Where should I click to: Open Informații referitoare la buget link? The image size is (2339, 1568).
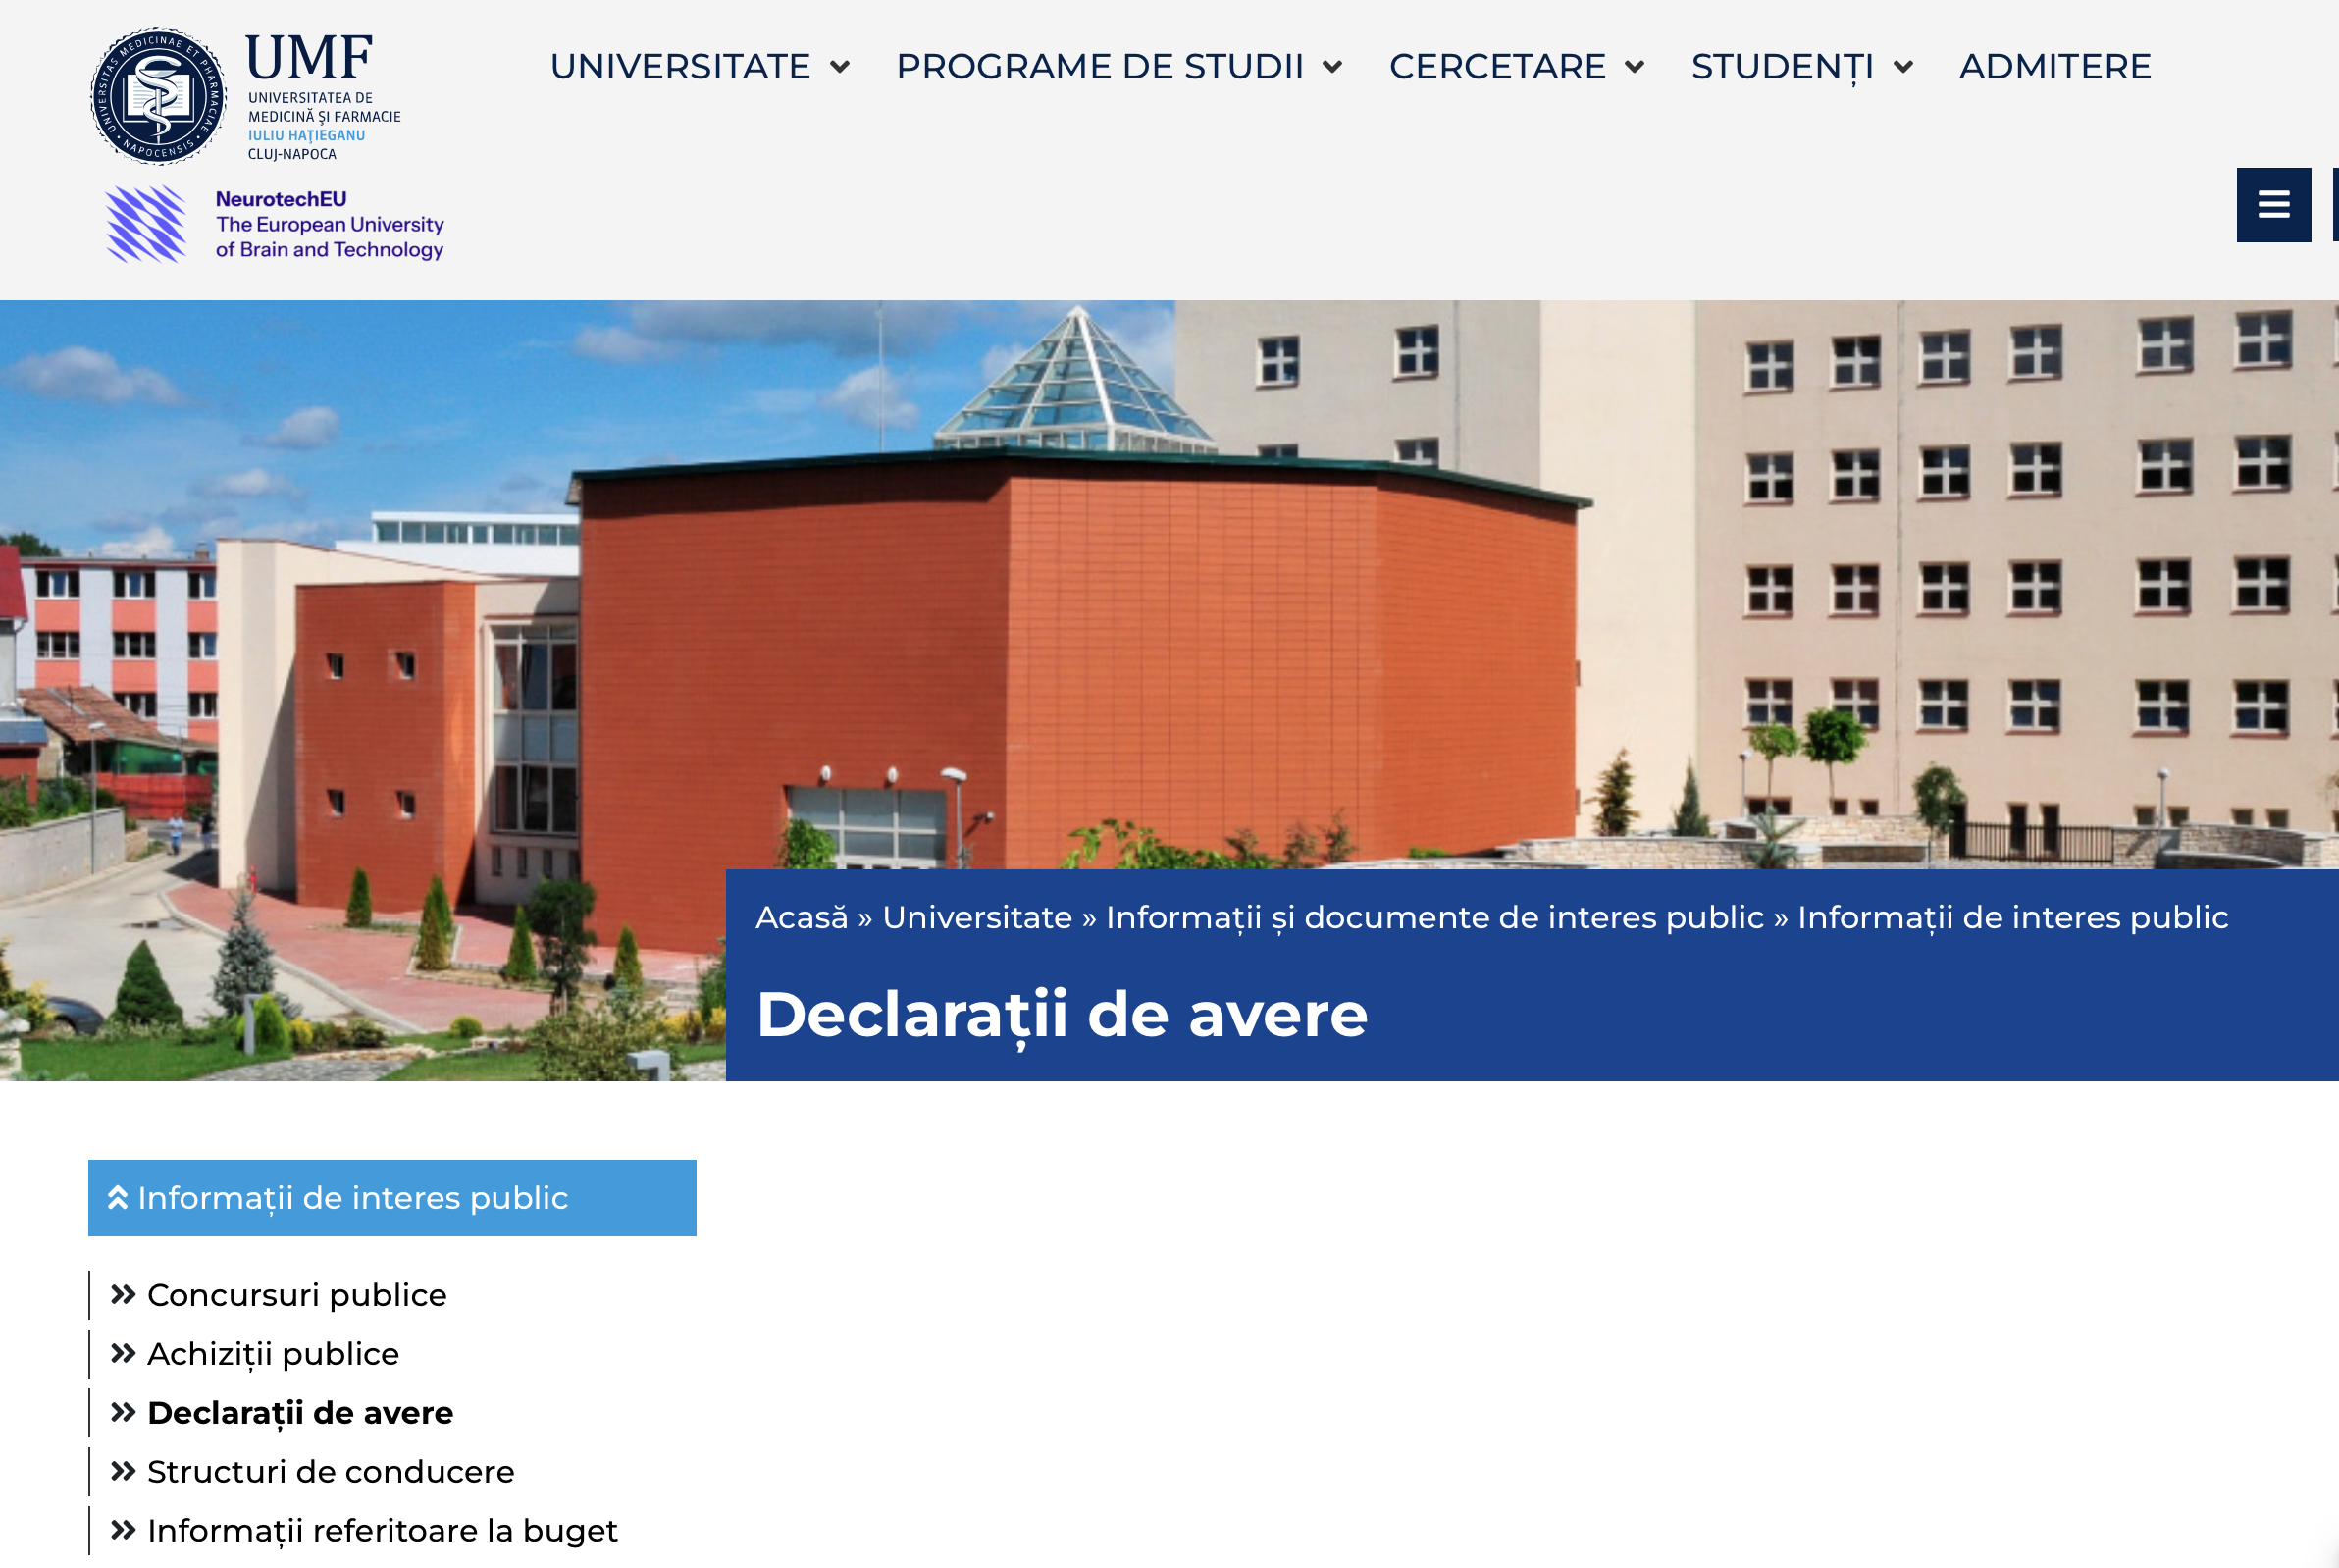[383, 1531]
